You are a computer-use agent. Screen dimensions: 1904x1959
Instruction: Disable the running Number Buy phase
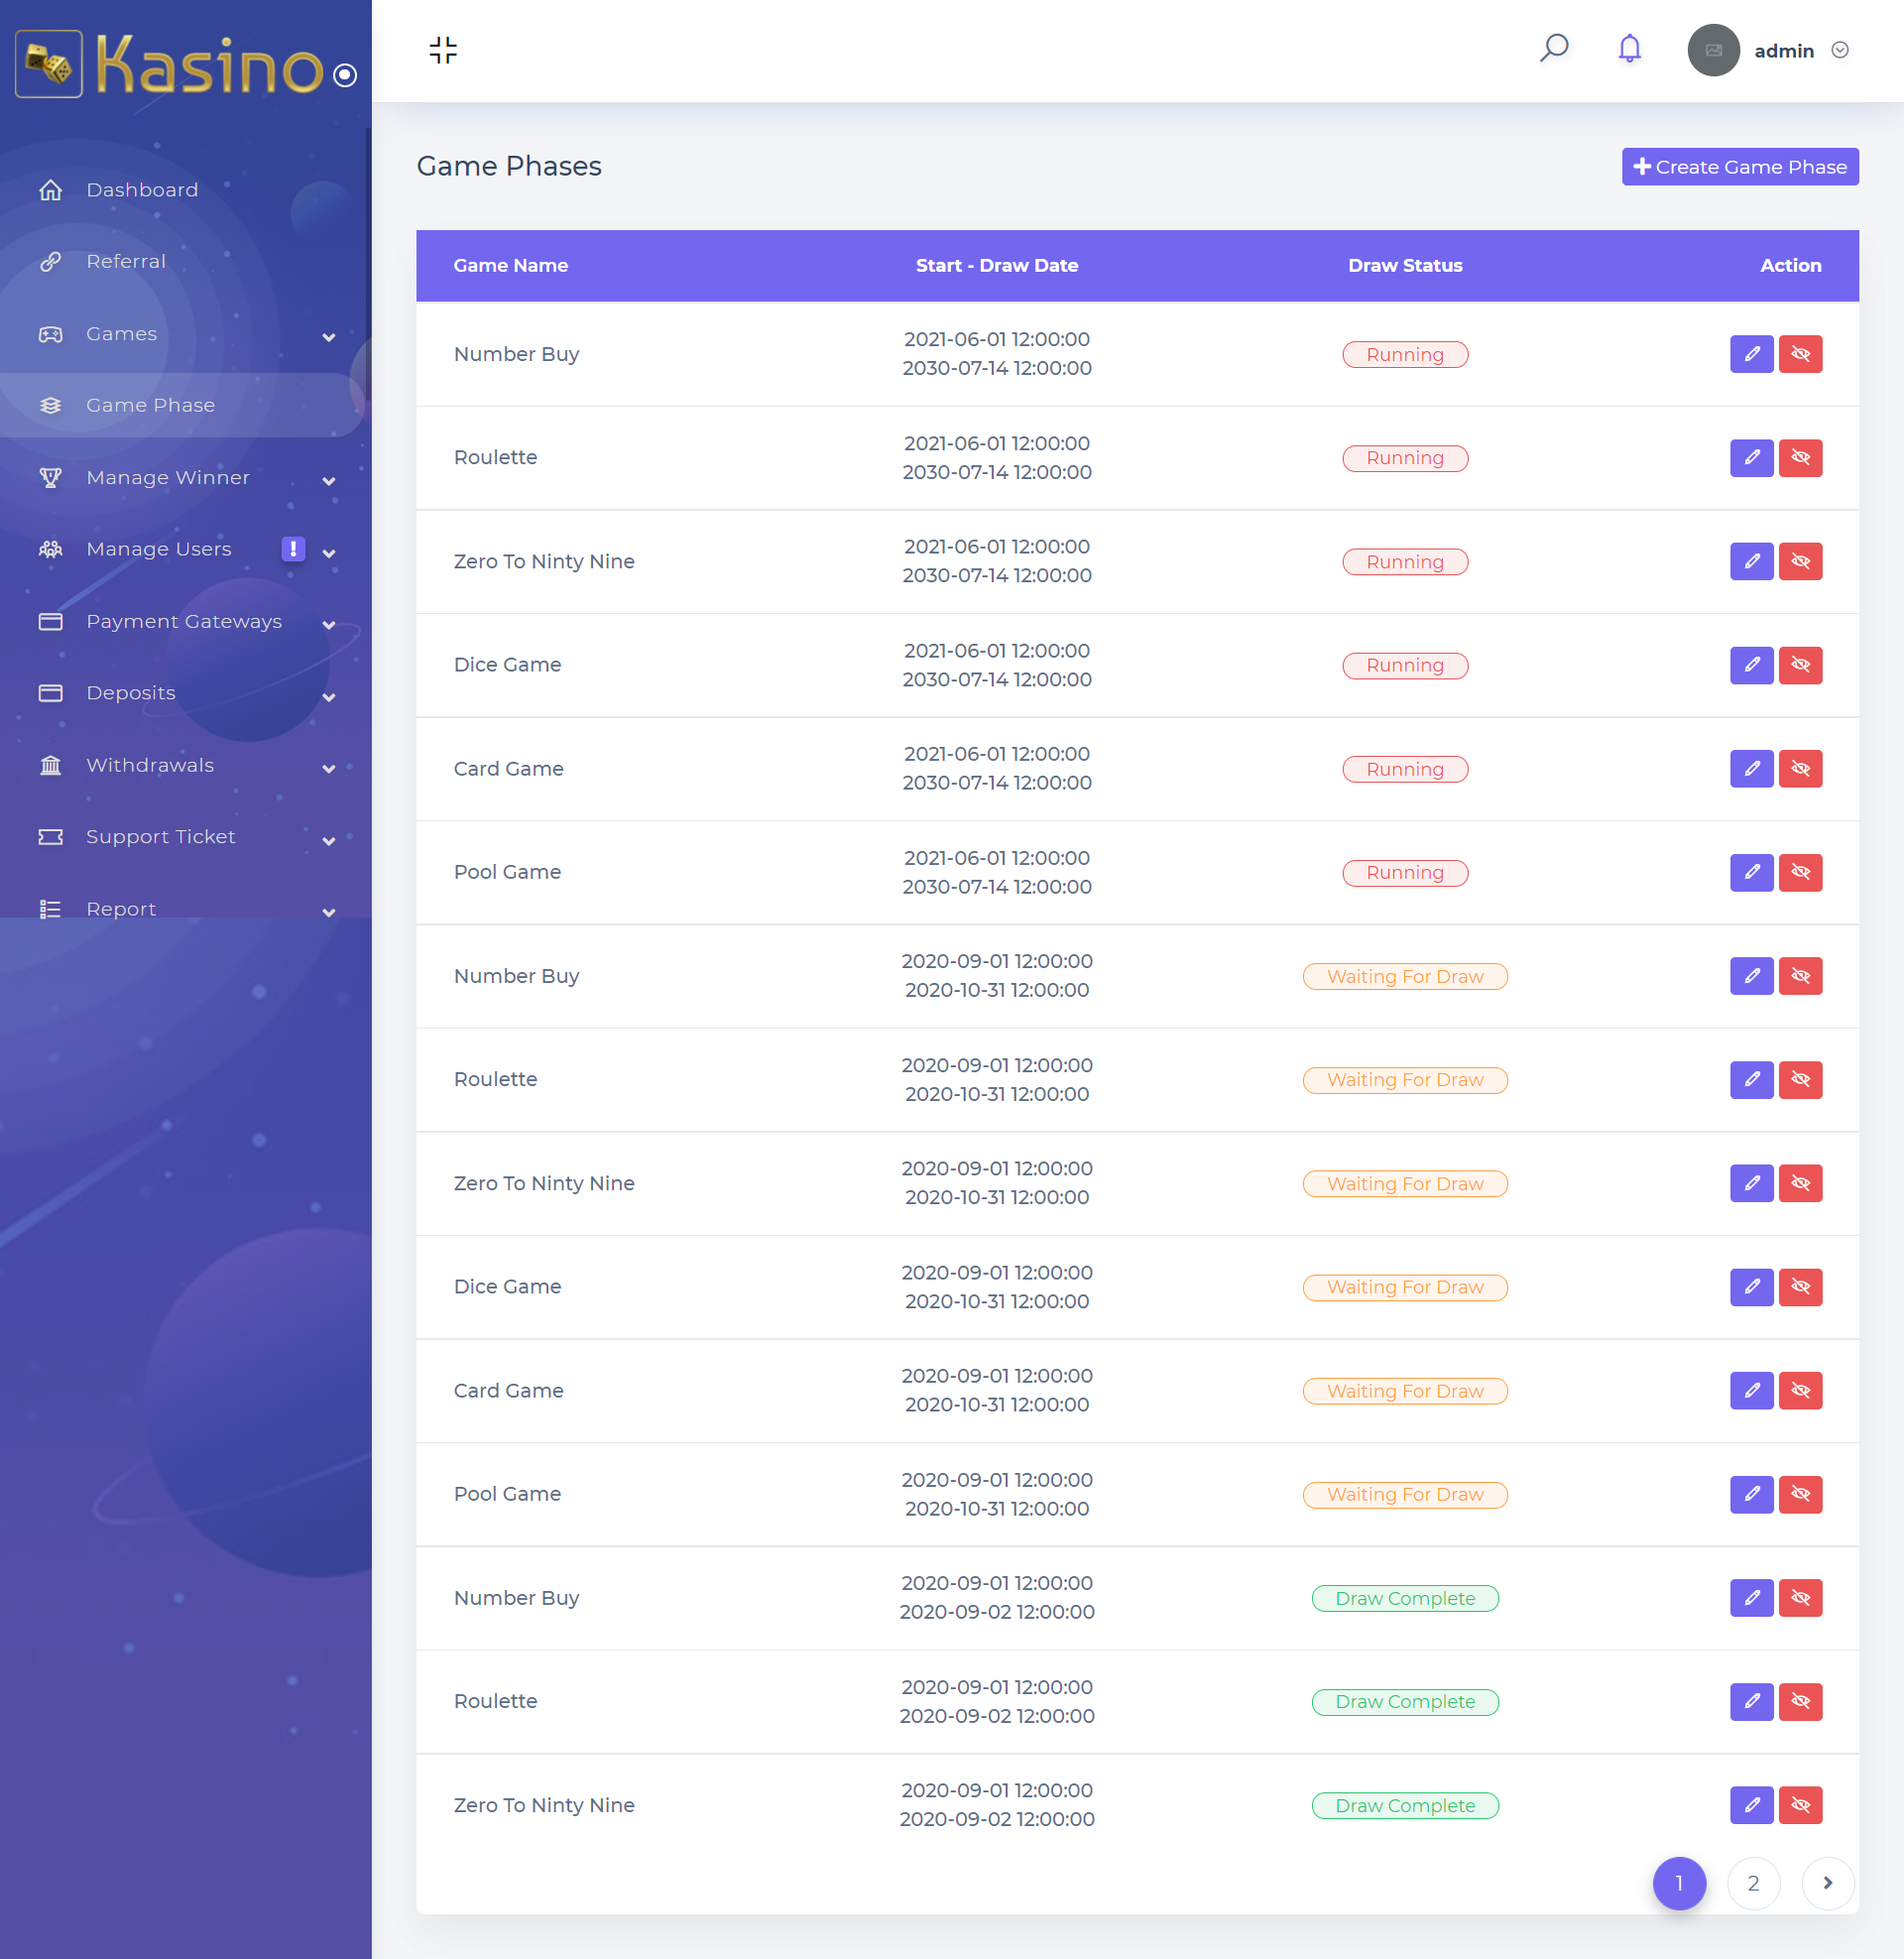click(x=1800, y=353)
